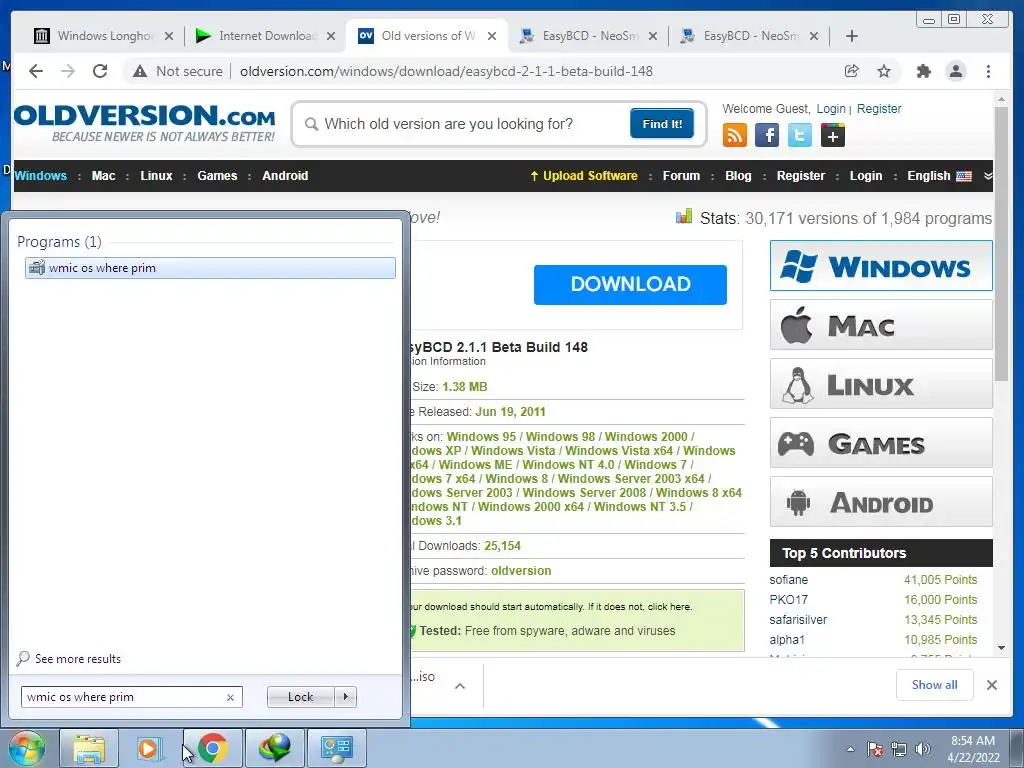The width and height of the screenshot is (1024, 768).
Task: Open the English language selector
Action: (x=939, y=176)
